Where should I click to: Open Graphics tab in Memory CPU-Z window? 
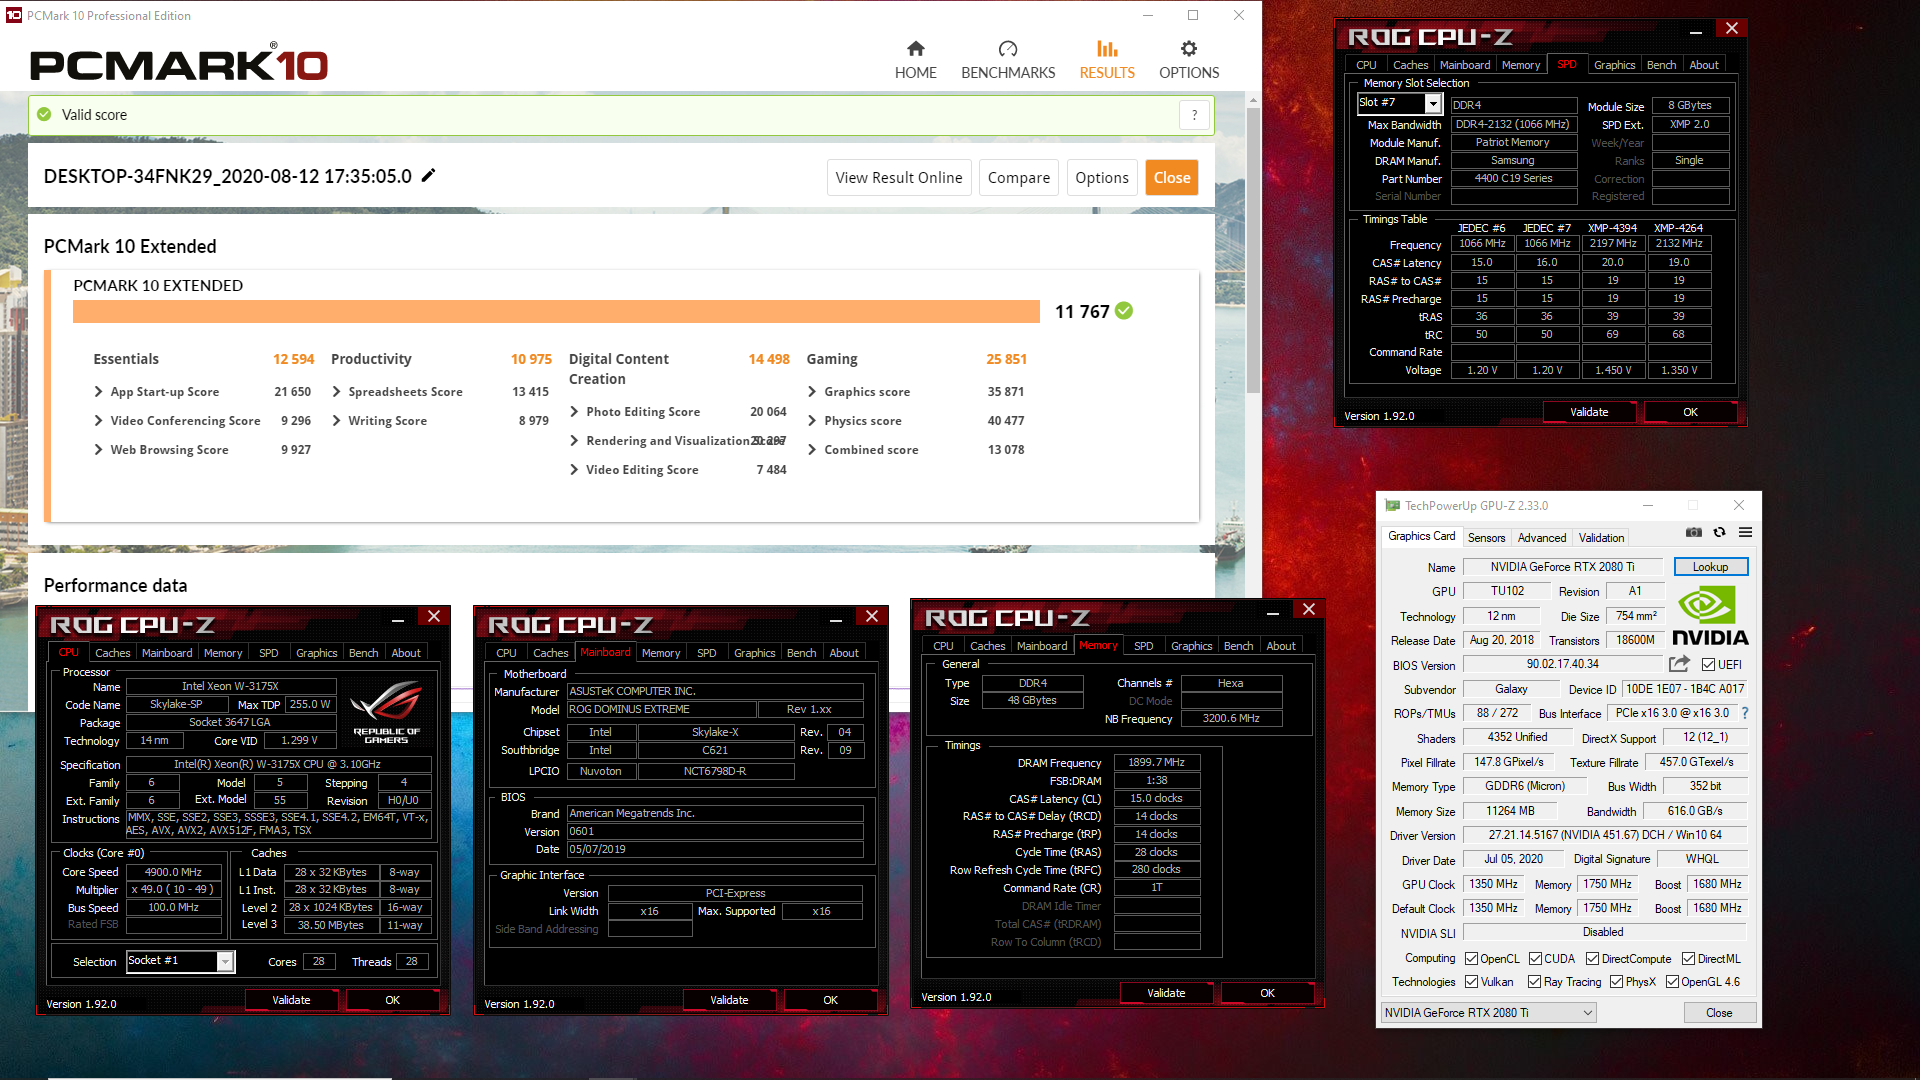pyautogui.click(x=1191, y=646)
